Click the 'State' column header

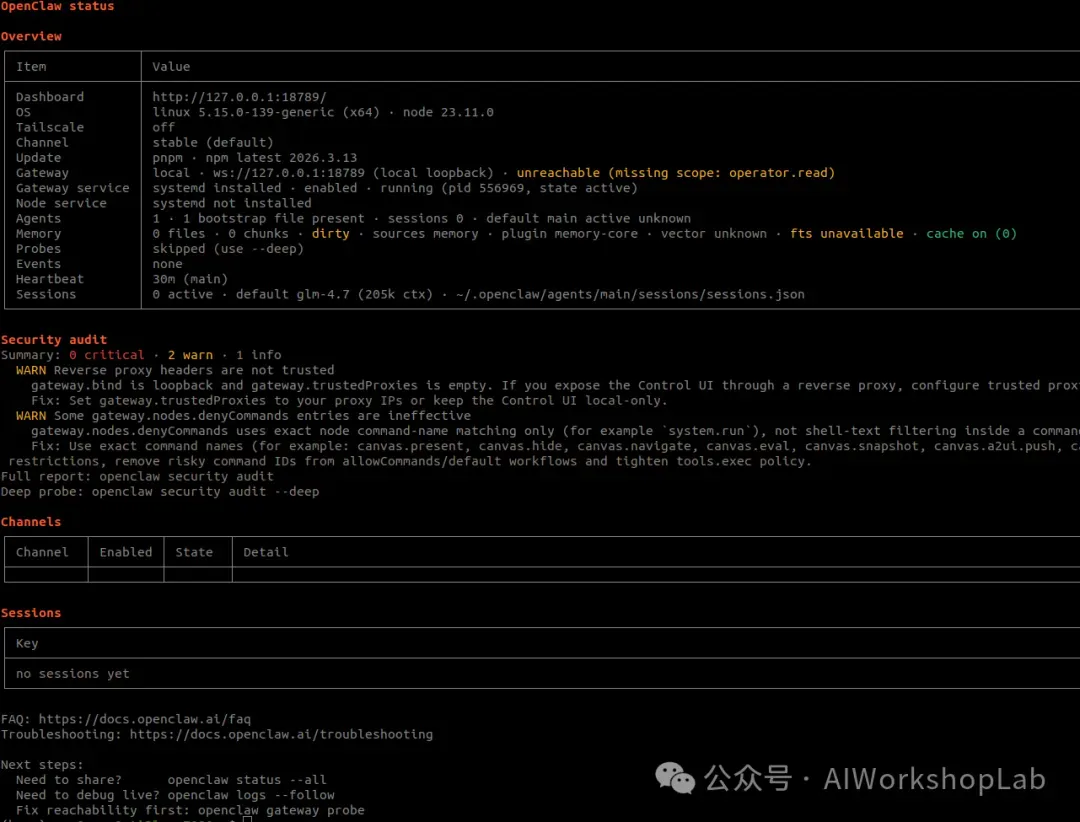(194, 552)
